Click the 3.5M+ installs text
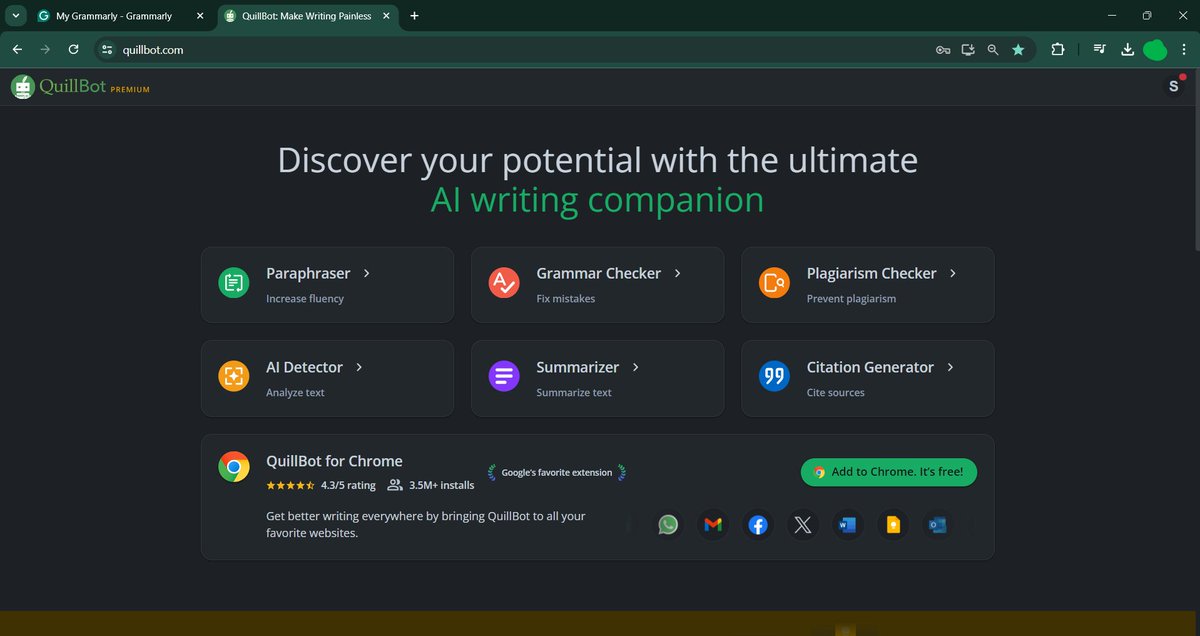Viewport: 1200px width, 636px height. (x=442, y=485)
